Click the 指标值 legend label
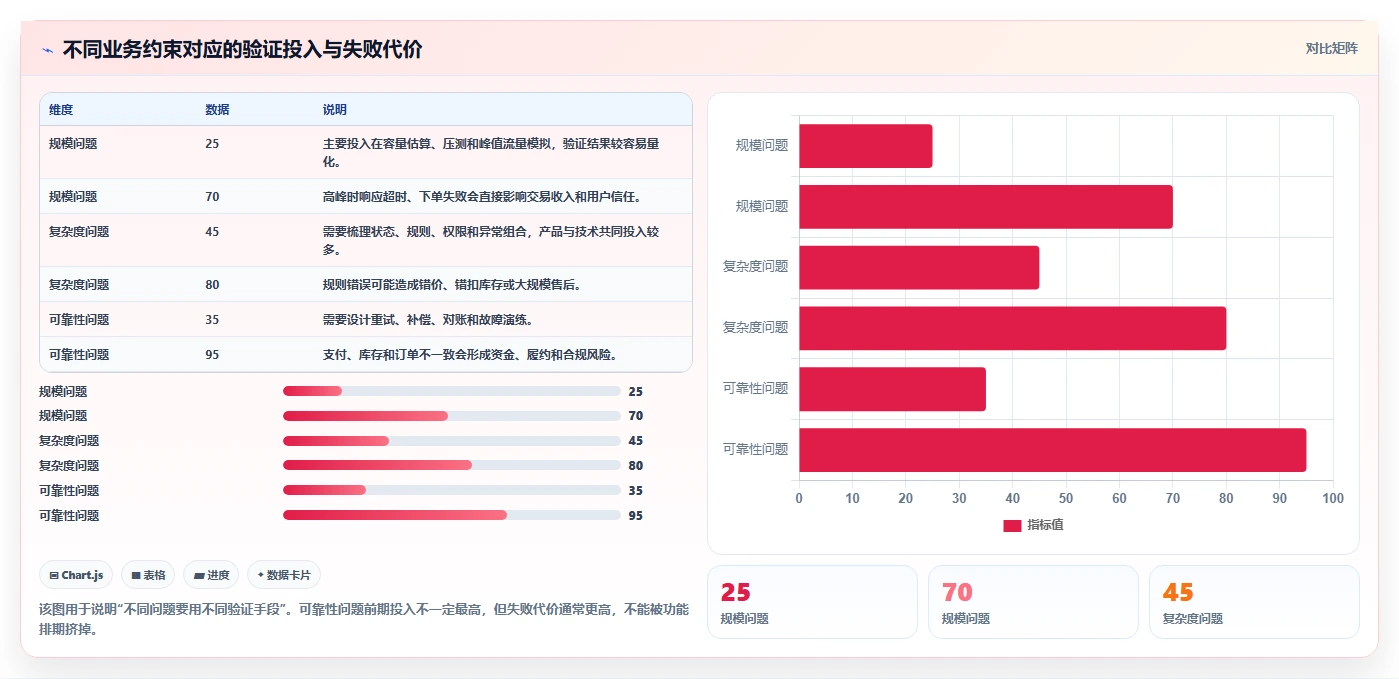 pos(1045,525)
